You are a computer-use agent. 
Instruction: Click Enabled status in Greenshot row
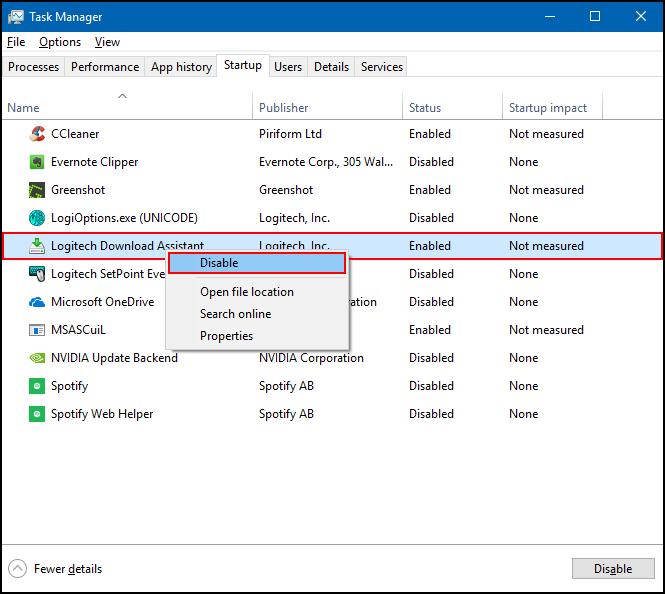coord(430,190)
